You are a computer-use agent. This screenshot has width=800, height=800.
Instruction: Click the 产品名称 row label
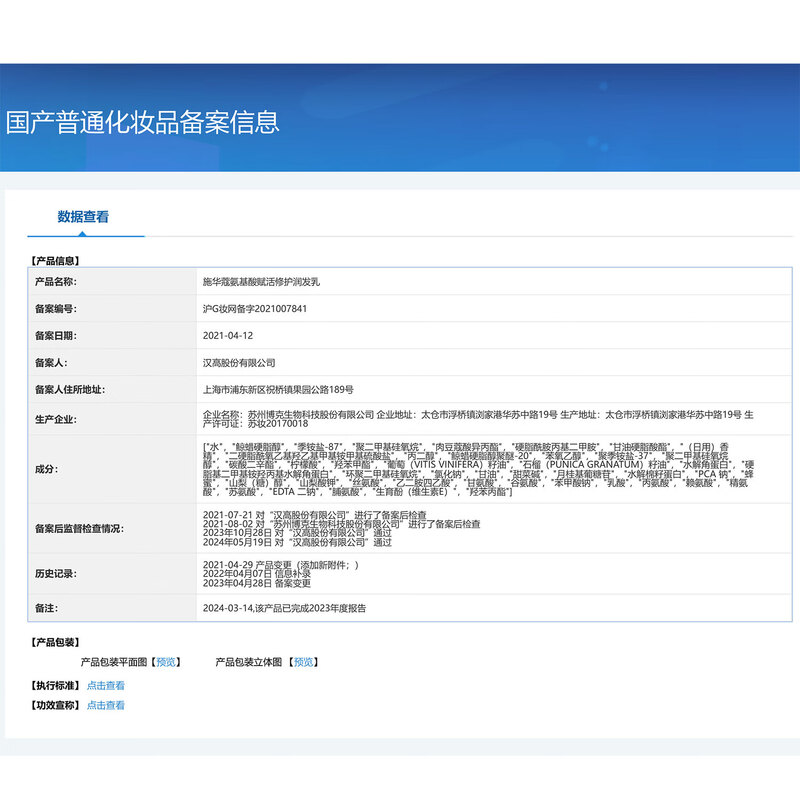(56, 283)
